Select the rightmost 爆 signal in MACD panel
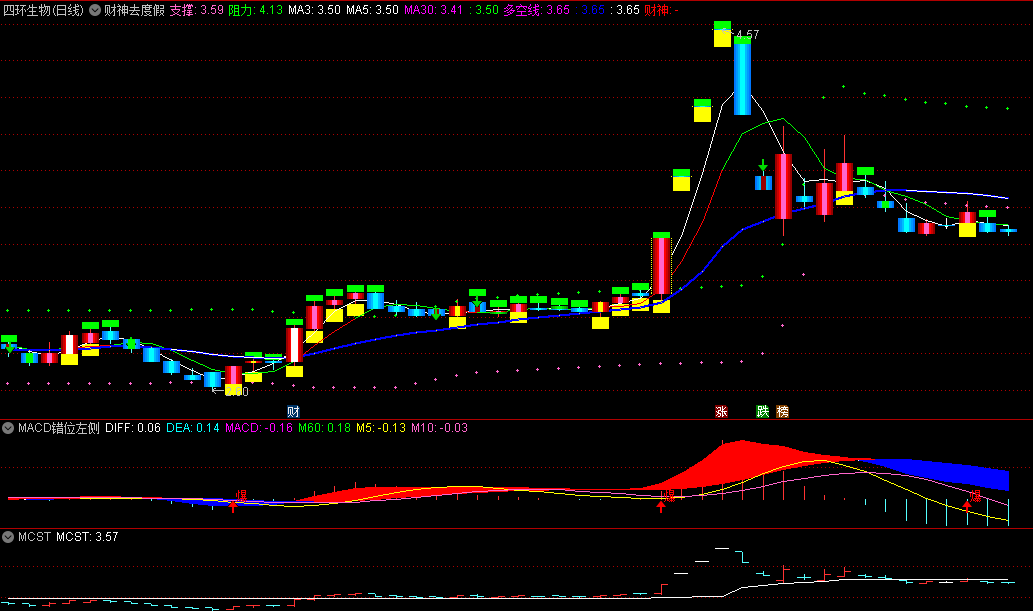Image resolution: width=1033 pixels, height=611 pixels. (975, 496)
